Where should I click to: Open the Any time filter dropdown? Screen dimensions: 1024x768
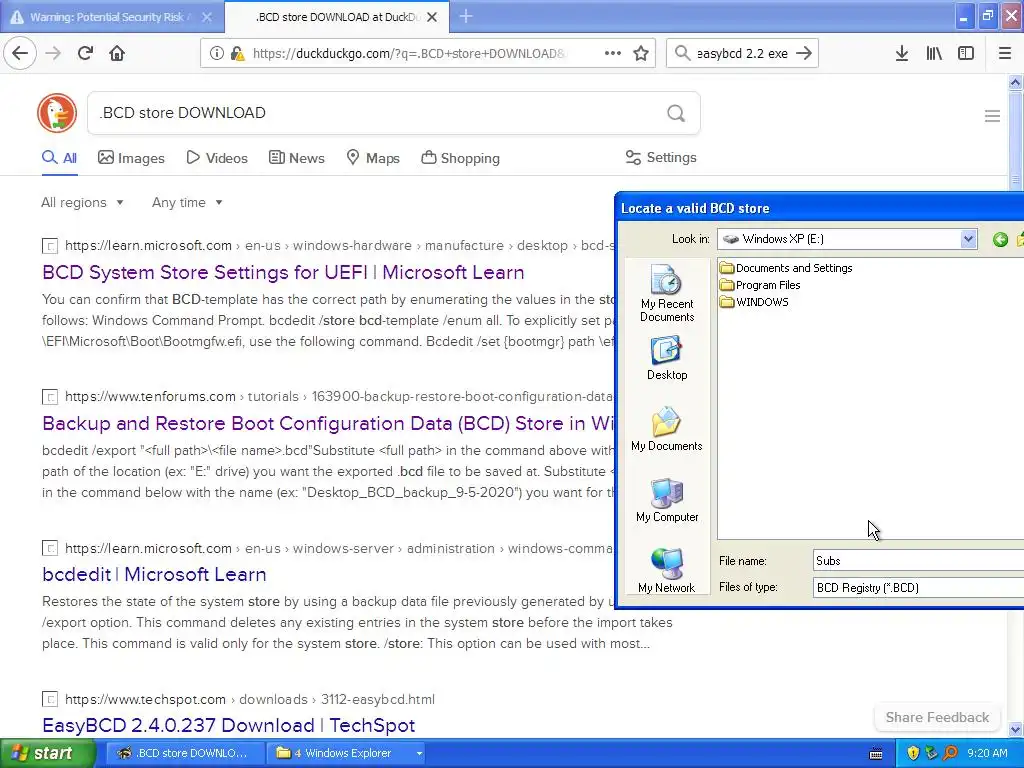(187, 202)
